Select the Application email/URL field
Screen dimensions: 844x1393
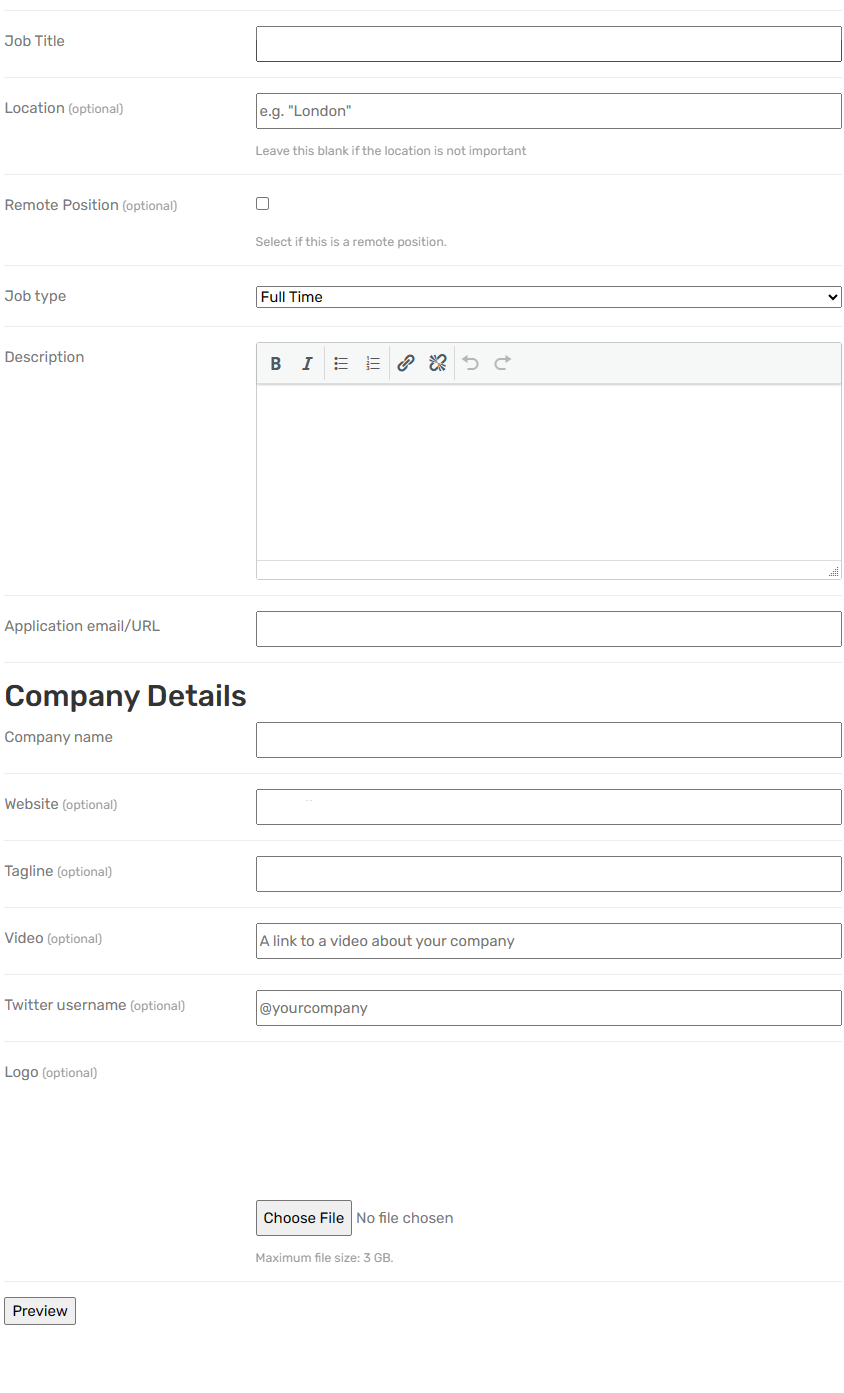pyautogui.click(x=548, y=629)
